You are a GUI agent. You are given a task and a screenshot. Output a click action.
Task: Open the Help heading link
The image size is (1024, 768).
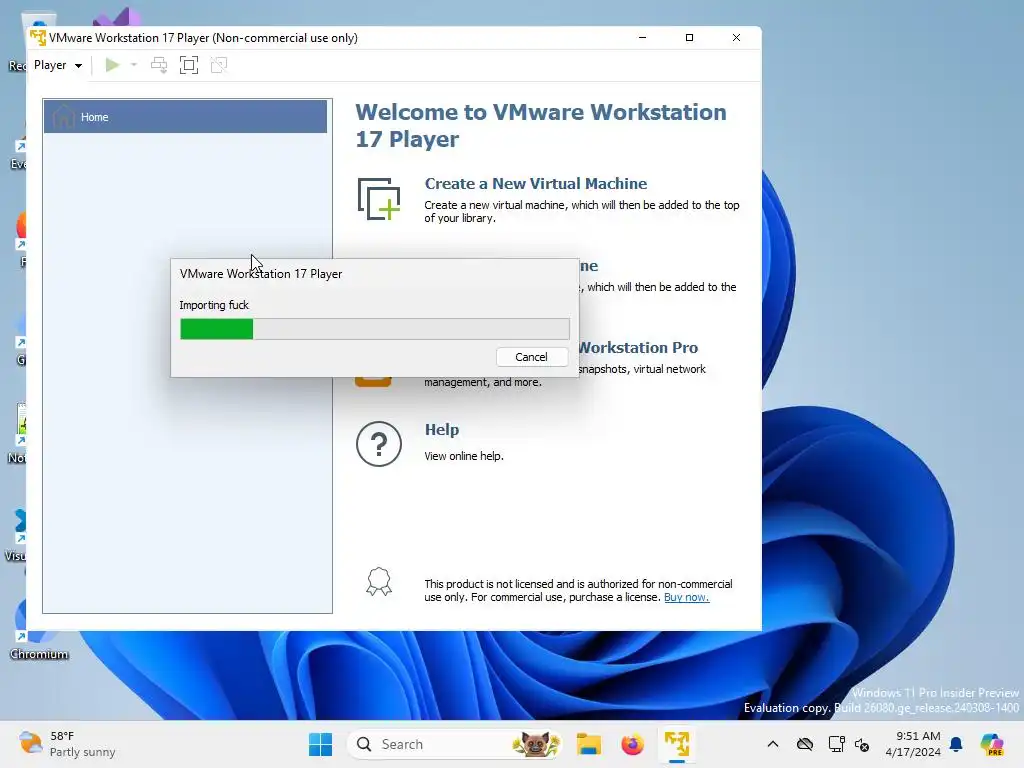[x=442, y=430]
